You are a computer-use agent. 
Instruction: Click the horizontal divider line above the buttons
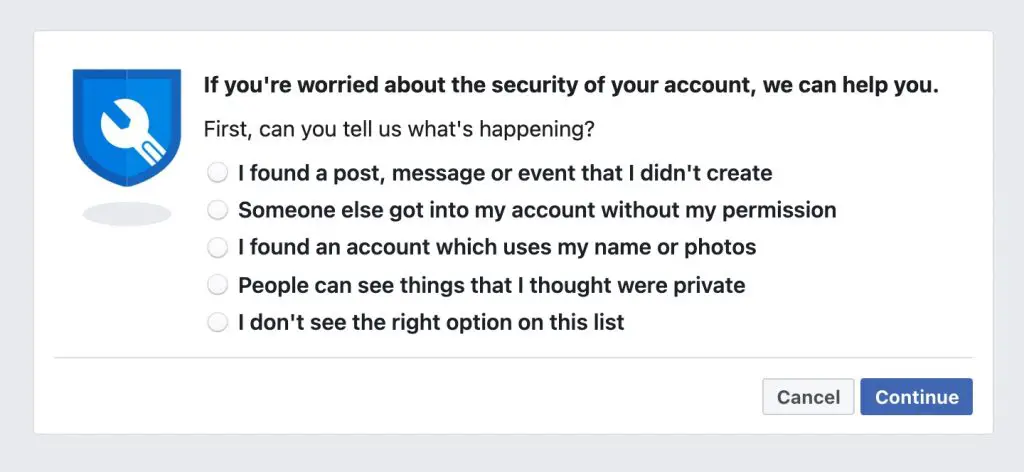(x=513, y=358)
